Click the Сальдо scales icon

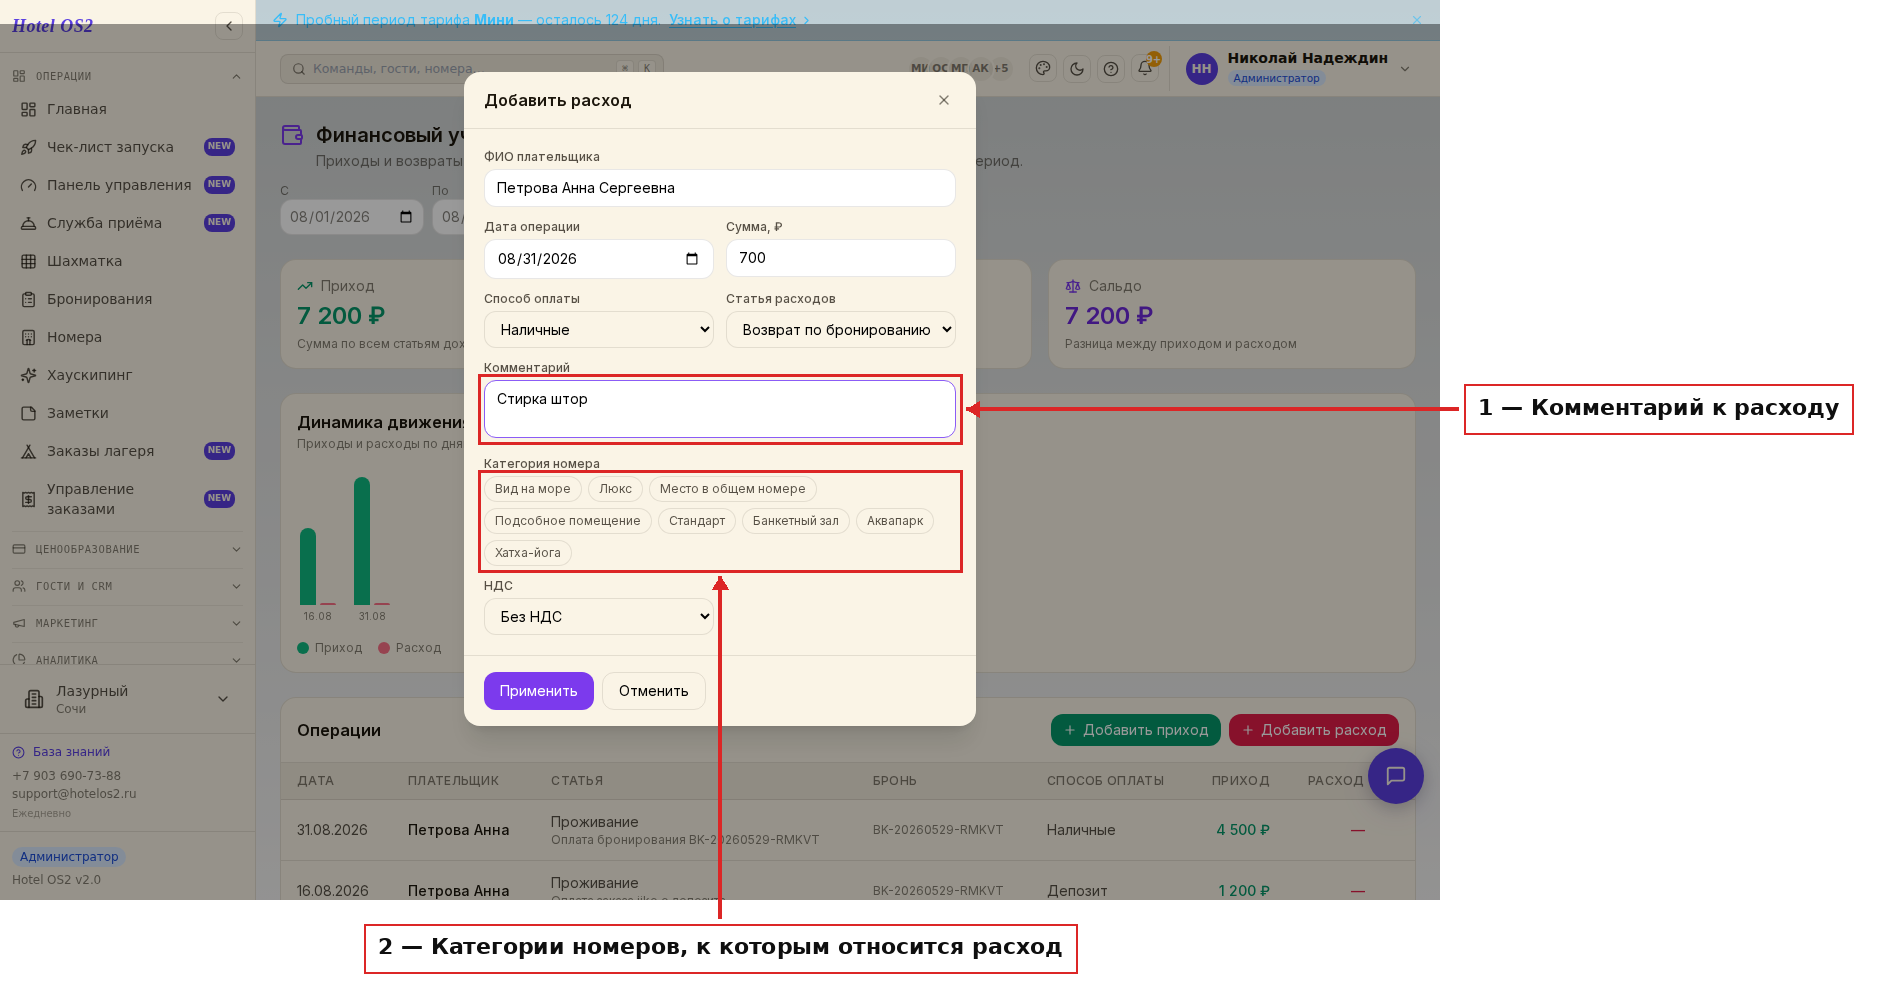pyautogui.click(x=1073, y=286)
